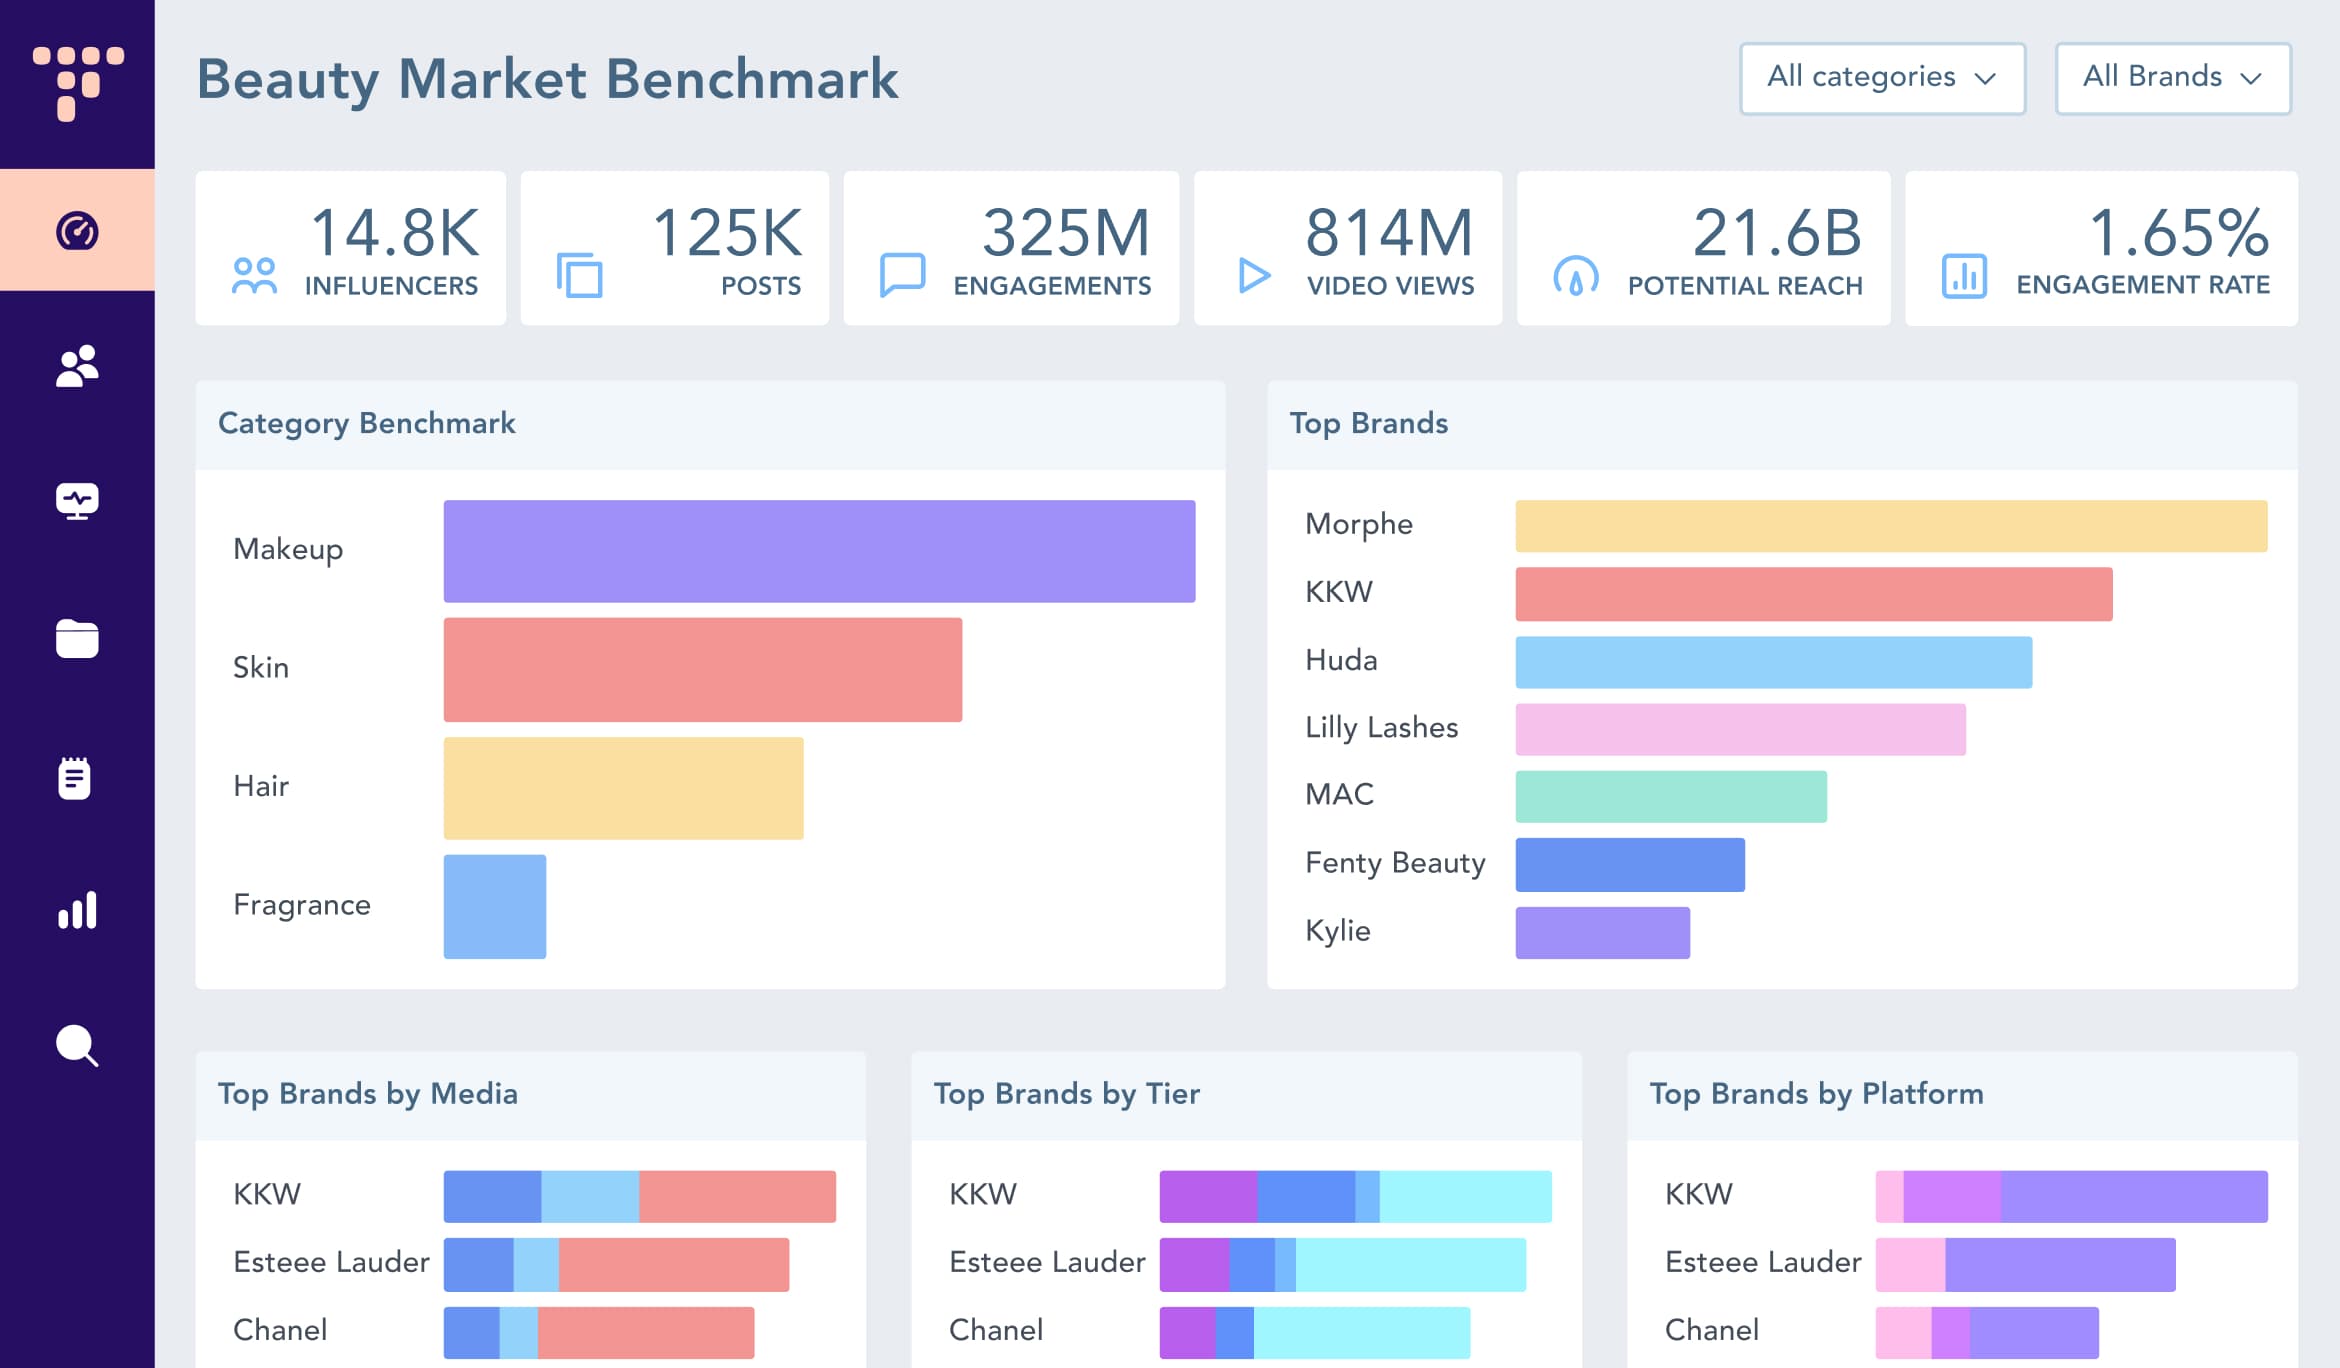Click KKW red segment in by Media chart
The width and height of the screenshot is (2340, 1368).
[x=737, y=1197]
